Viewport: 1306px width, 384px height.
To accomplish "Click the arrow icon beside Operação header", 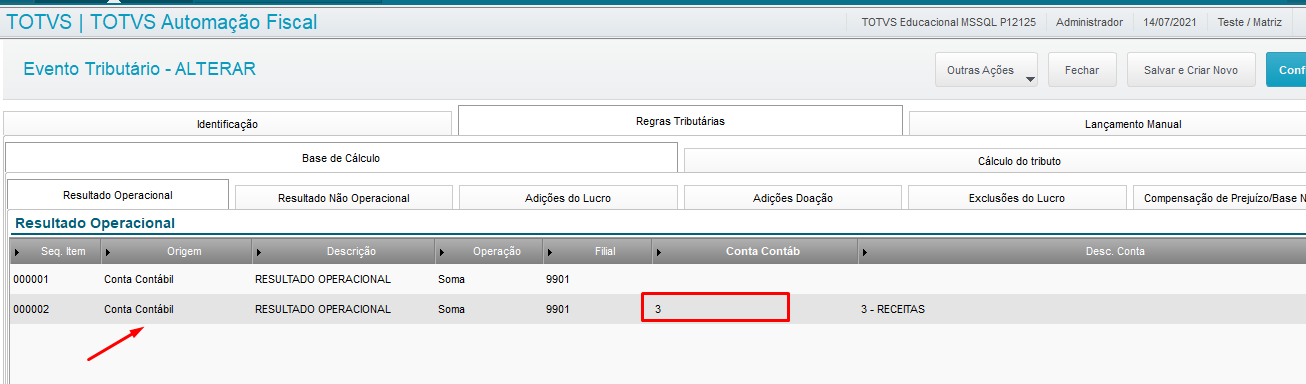I will click(443, 252).
